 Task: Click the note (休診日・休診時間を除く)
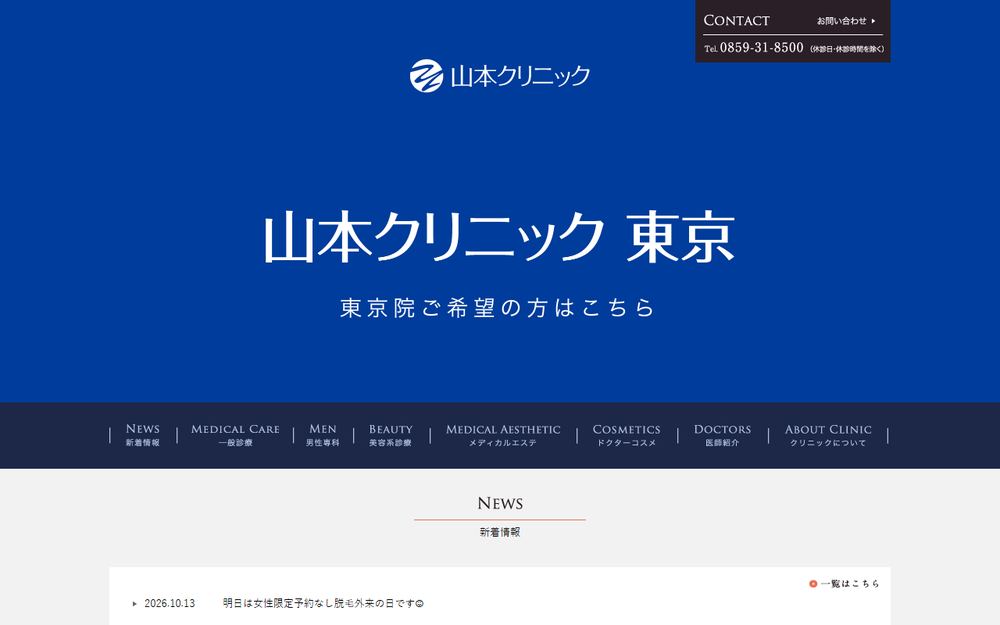click(846, 48)
